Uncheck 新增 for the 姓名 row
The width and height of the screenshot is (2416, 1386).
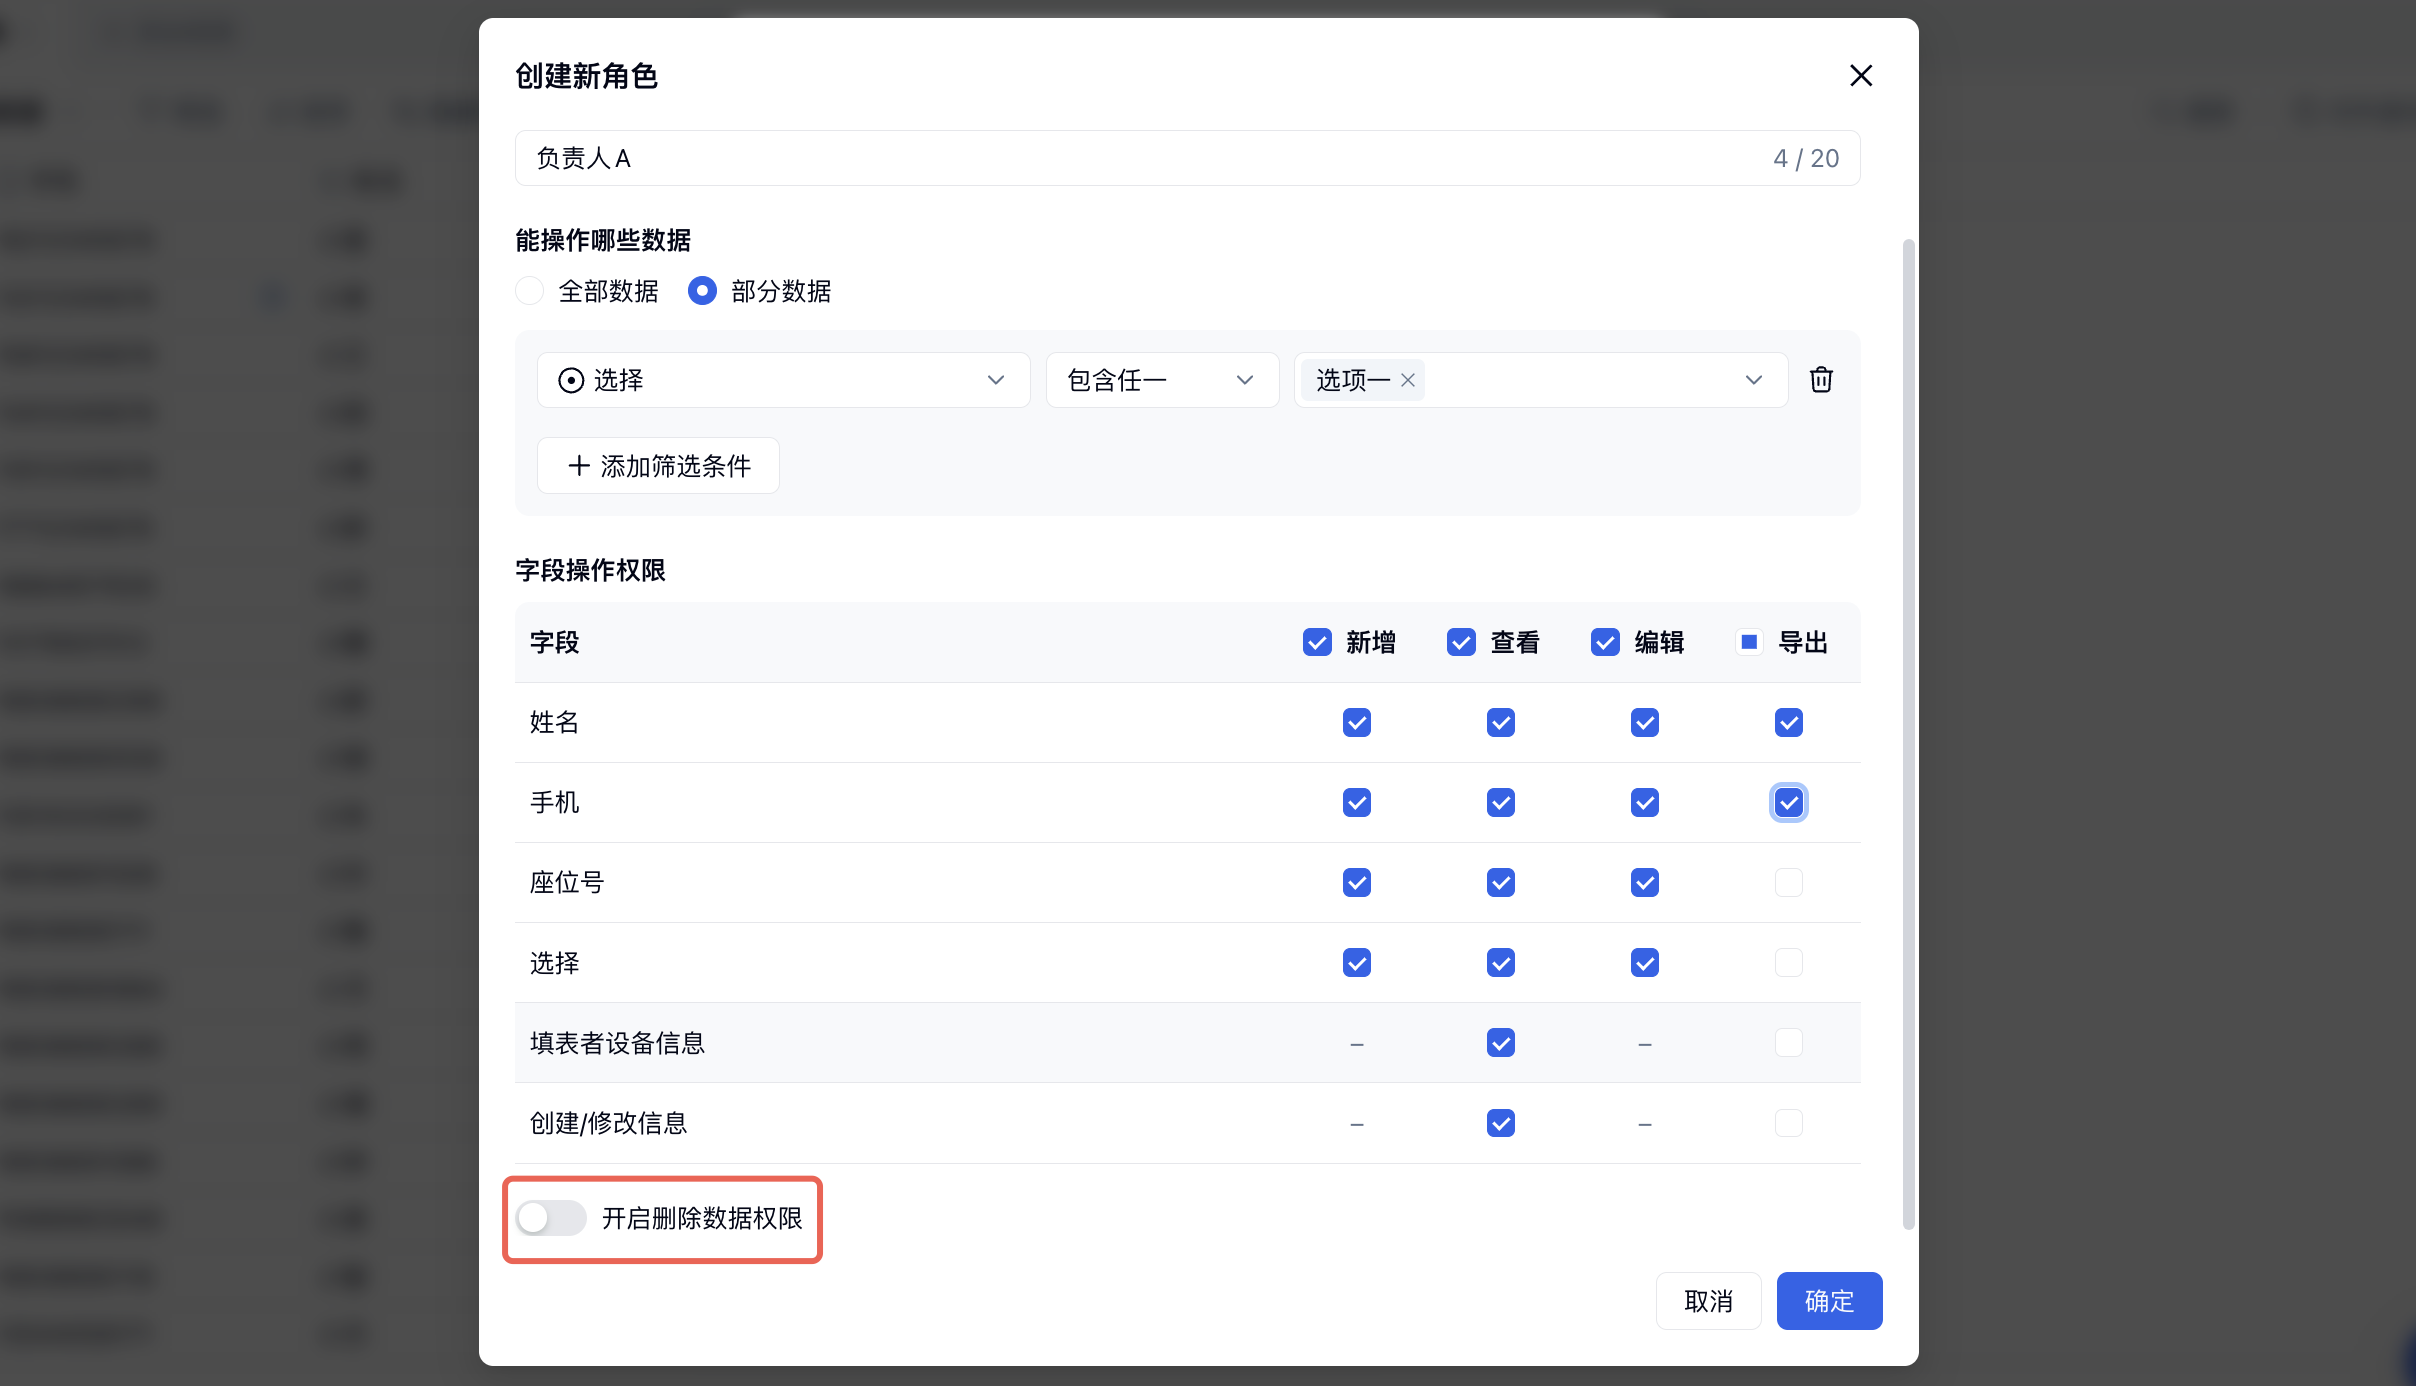click(1357, 722)
